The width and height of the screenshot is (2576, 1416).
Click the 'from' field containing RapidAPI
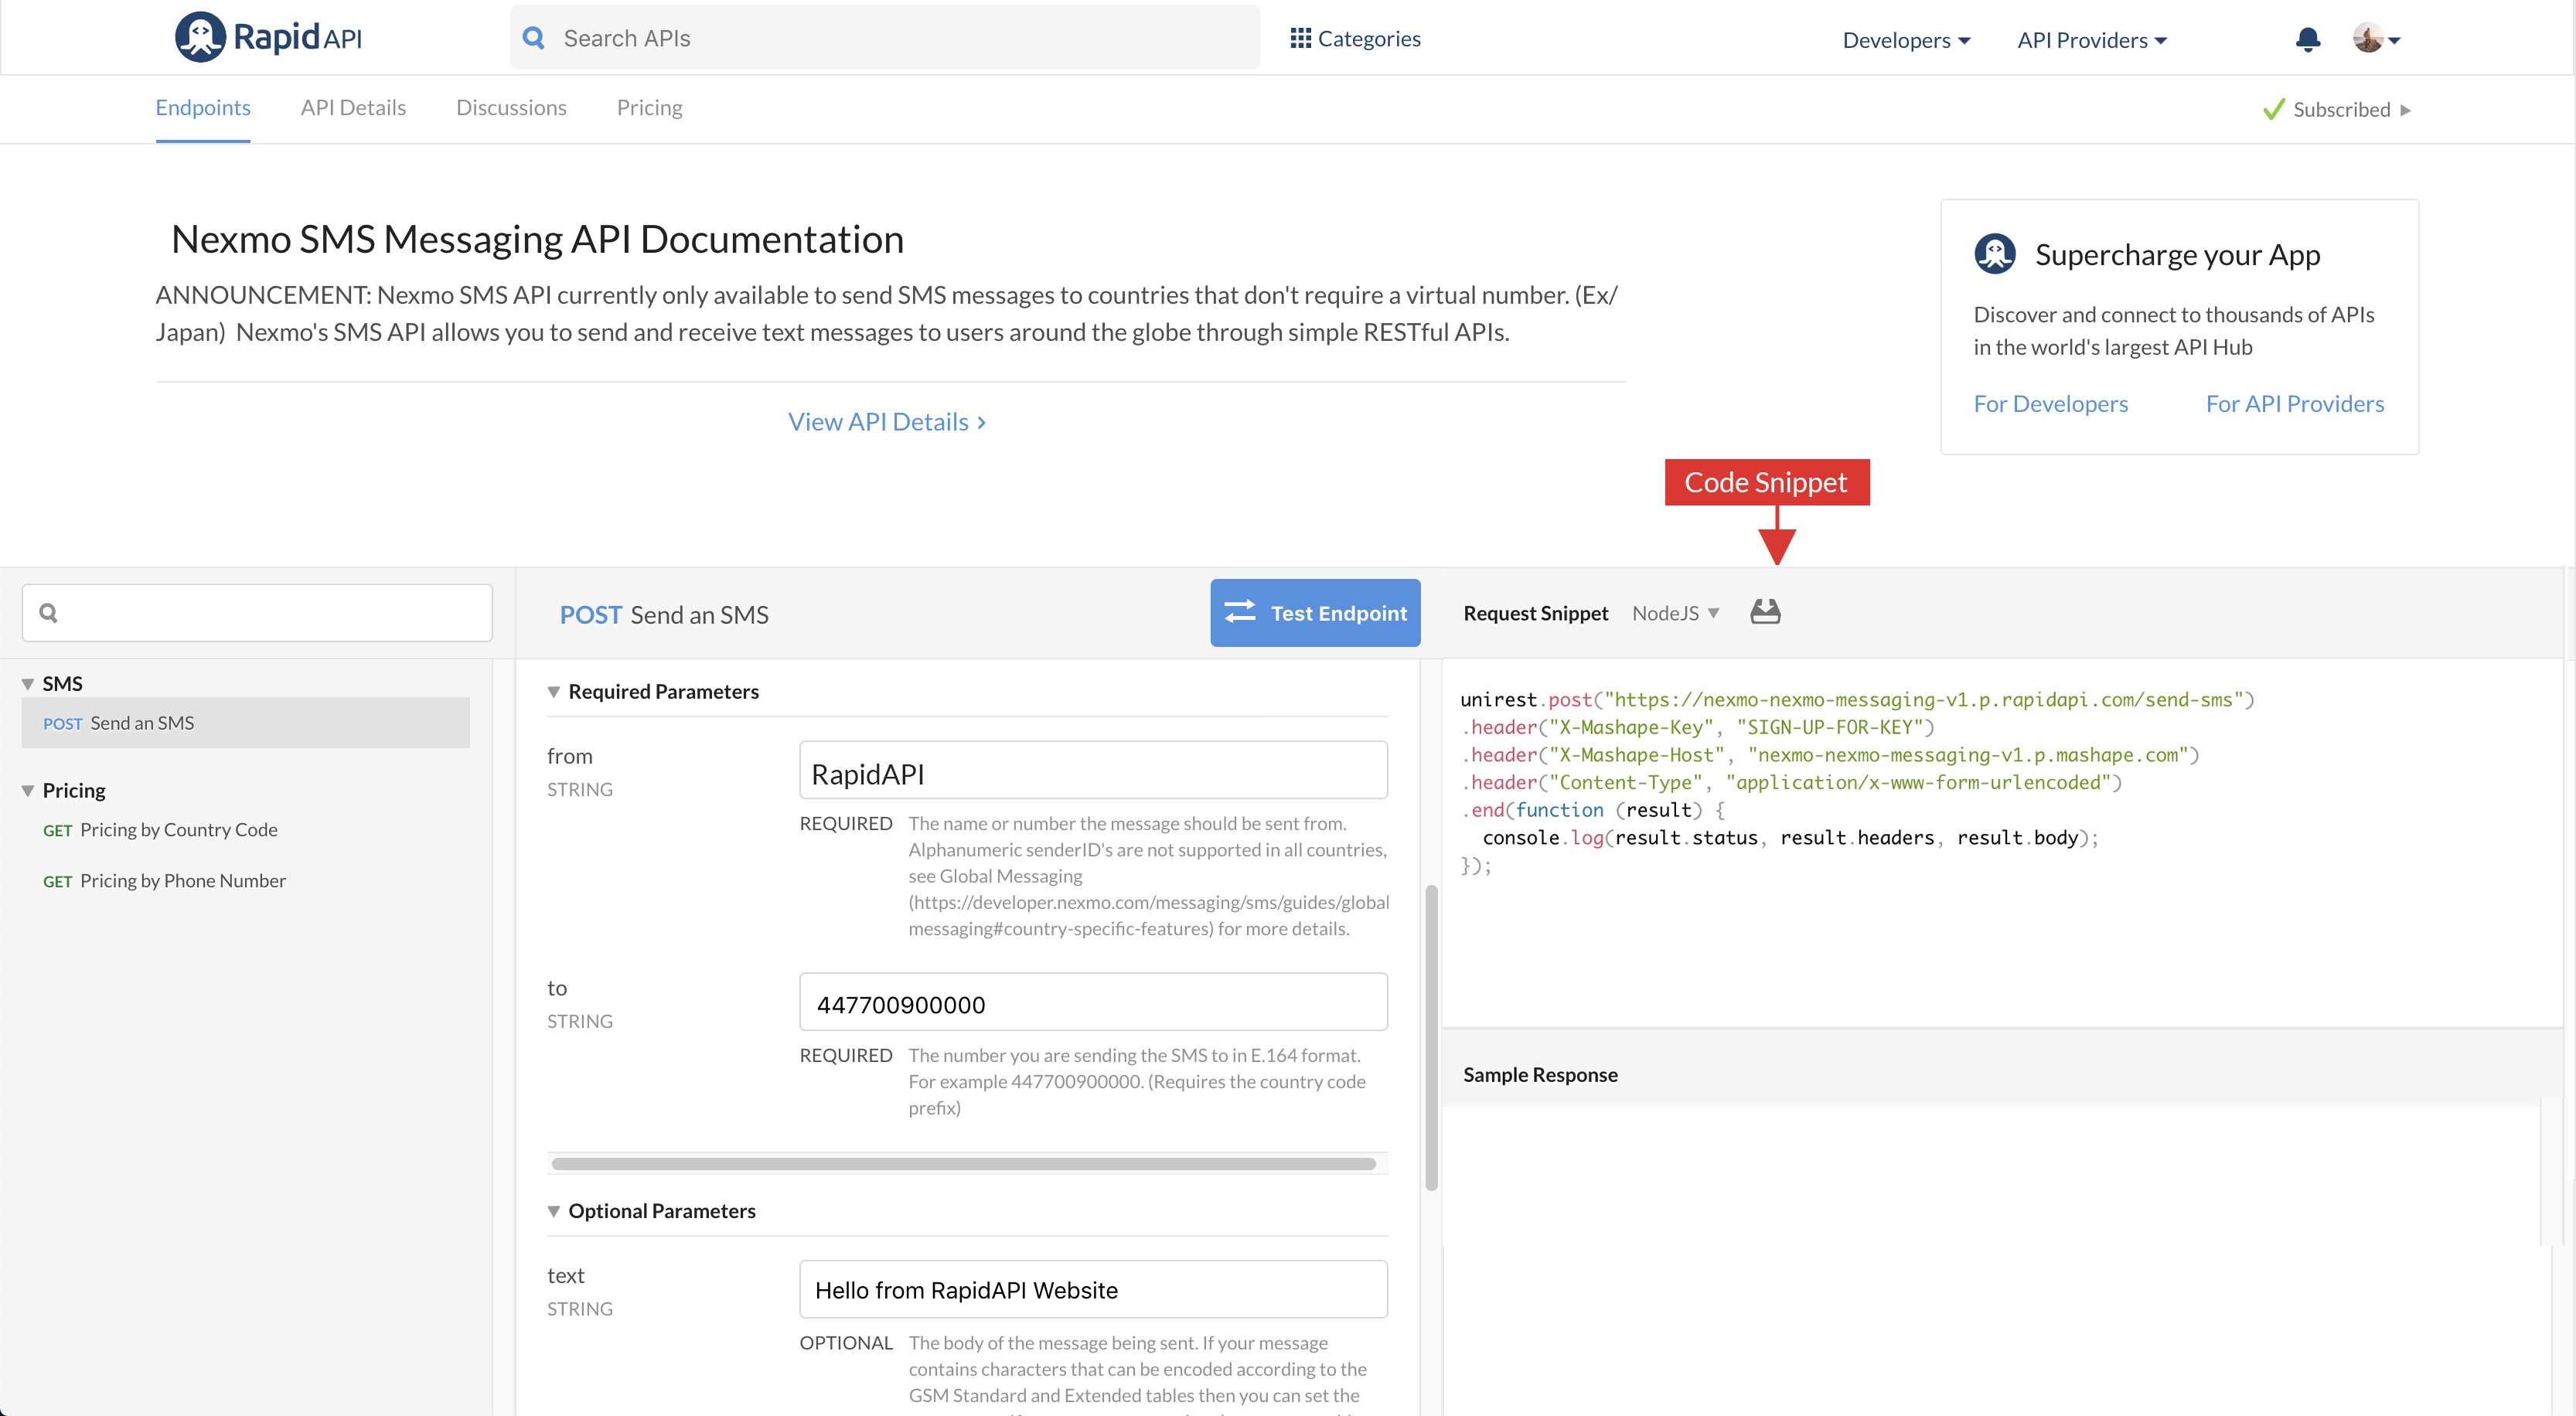click(1093, 770)
